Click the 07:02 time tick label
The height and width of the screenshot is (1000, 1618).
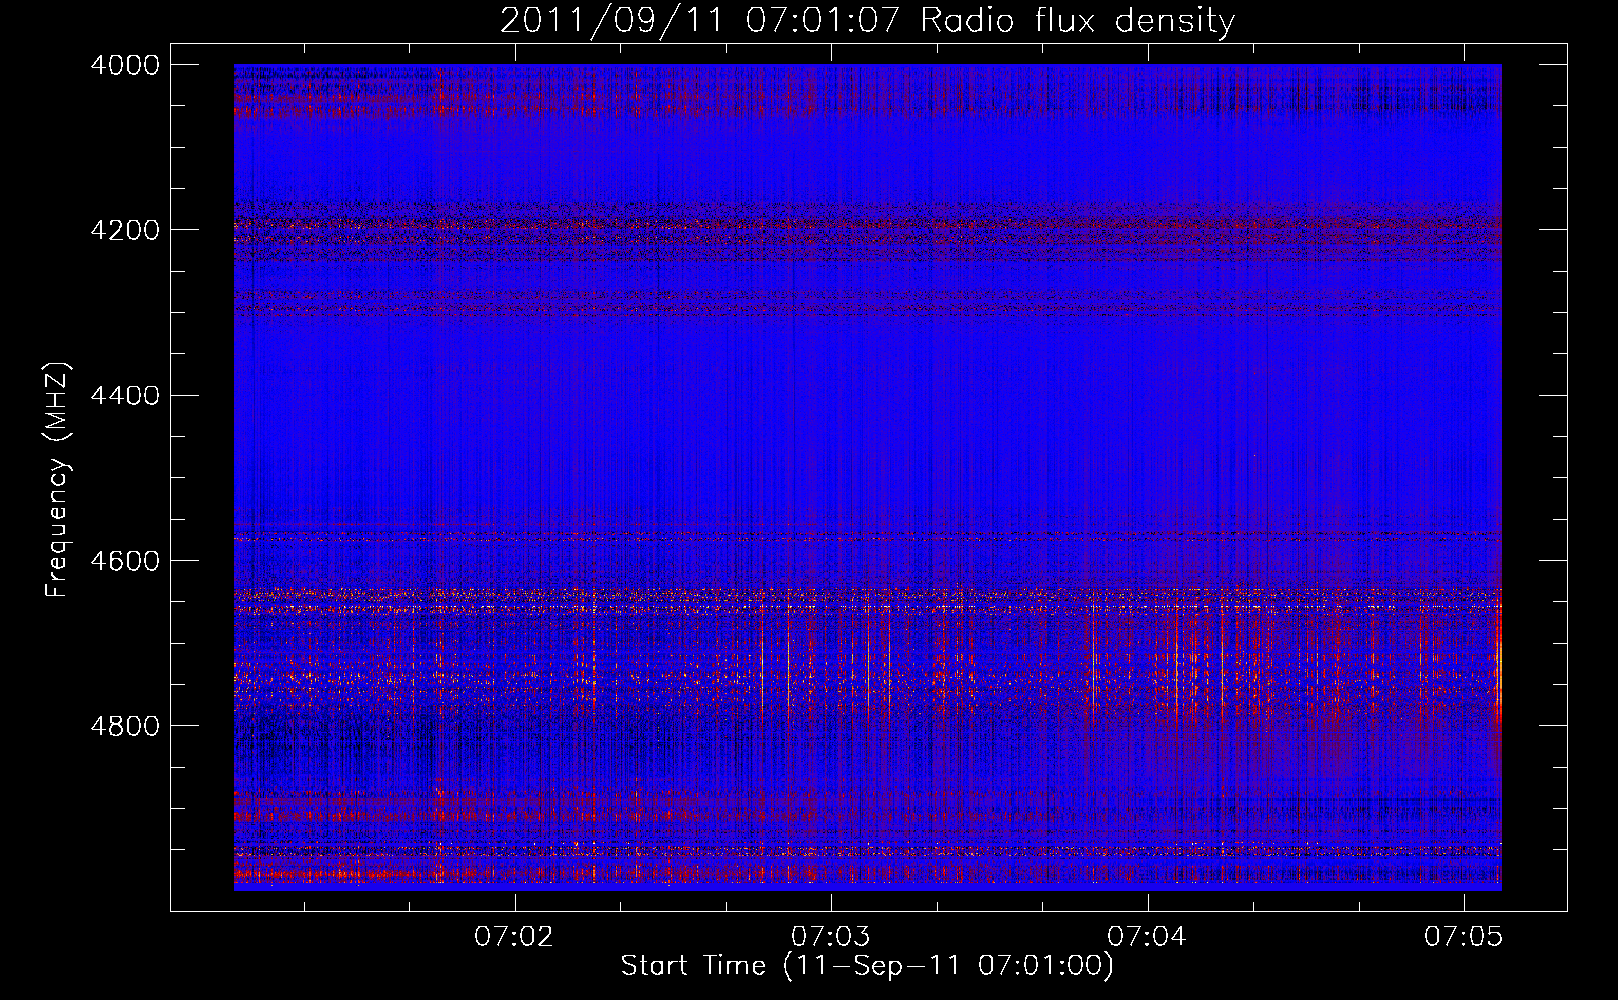point(514,937)
